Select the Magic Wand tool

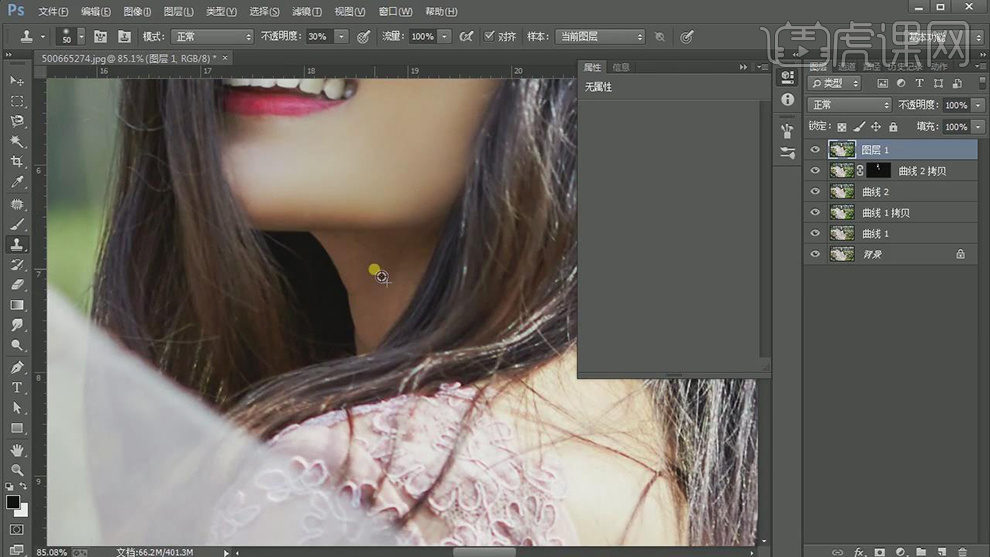tap(17, 142)
